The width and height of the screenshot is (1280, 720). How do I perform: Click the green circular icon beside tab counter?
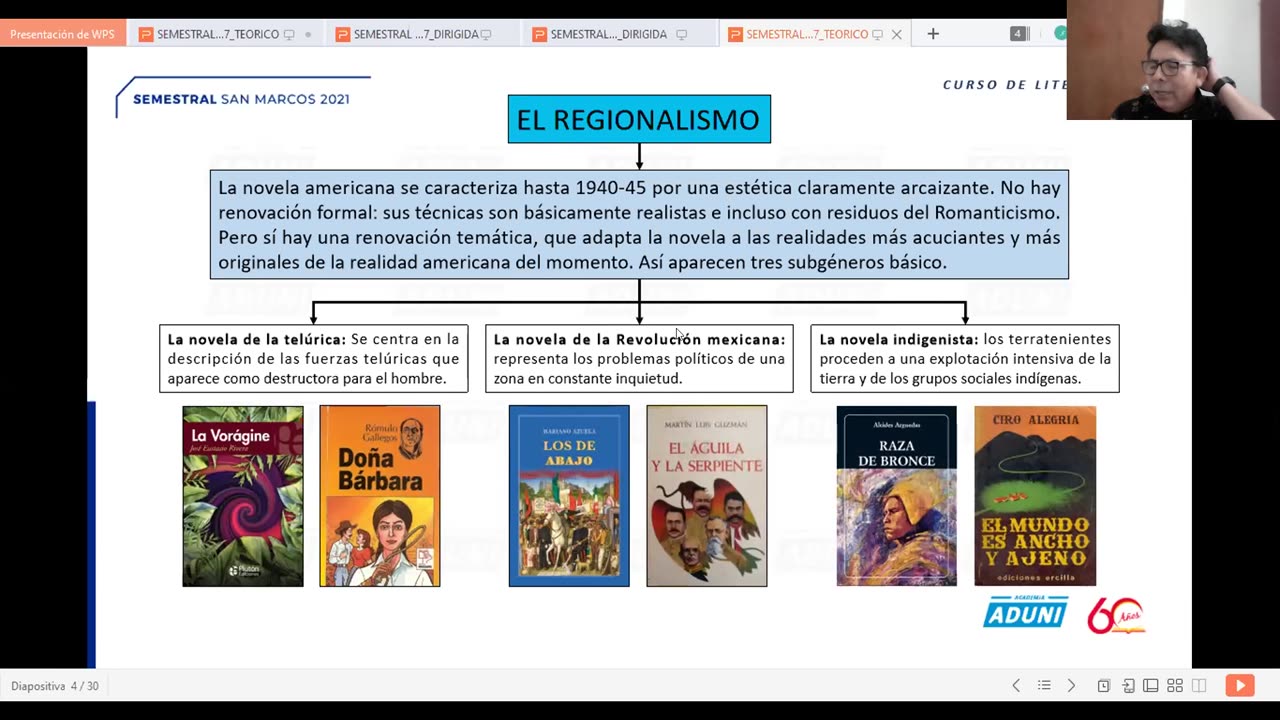tap(1060, 34)
